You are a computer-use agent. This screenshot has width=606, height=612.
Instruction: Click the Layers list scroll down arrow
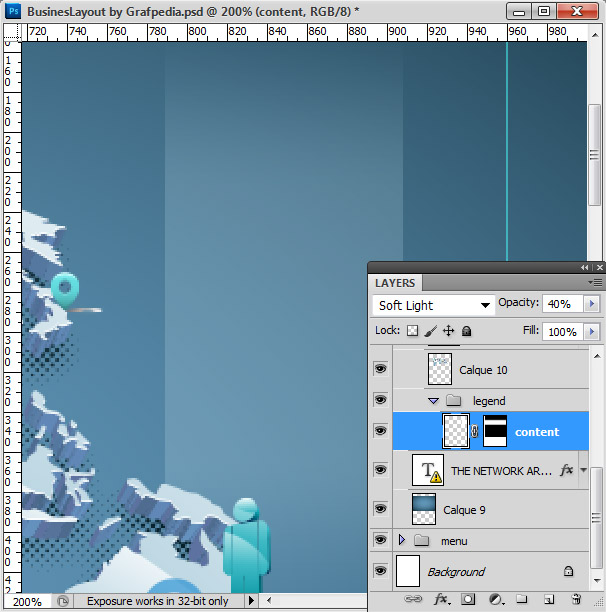(597, 581)
